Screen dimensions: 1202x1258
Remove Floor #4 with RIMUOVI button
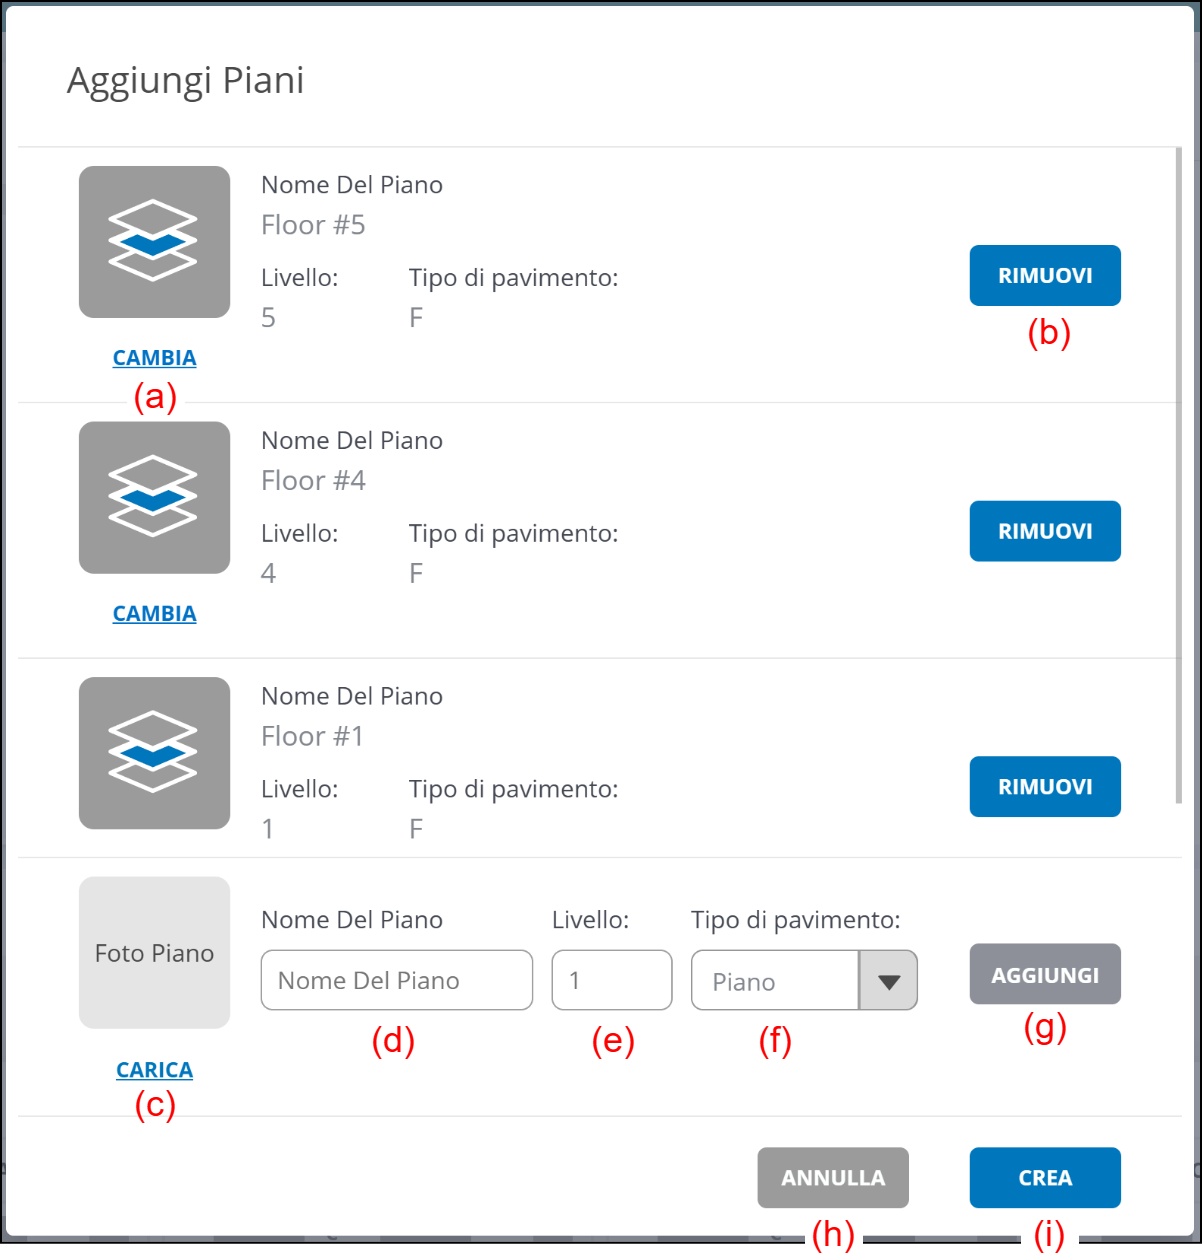coord(1044,531)
